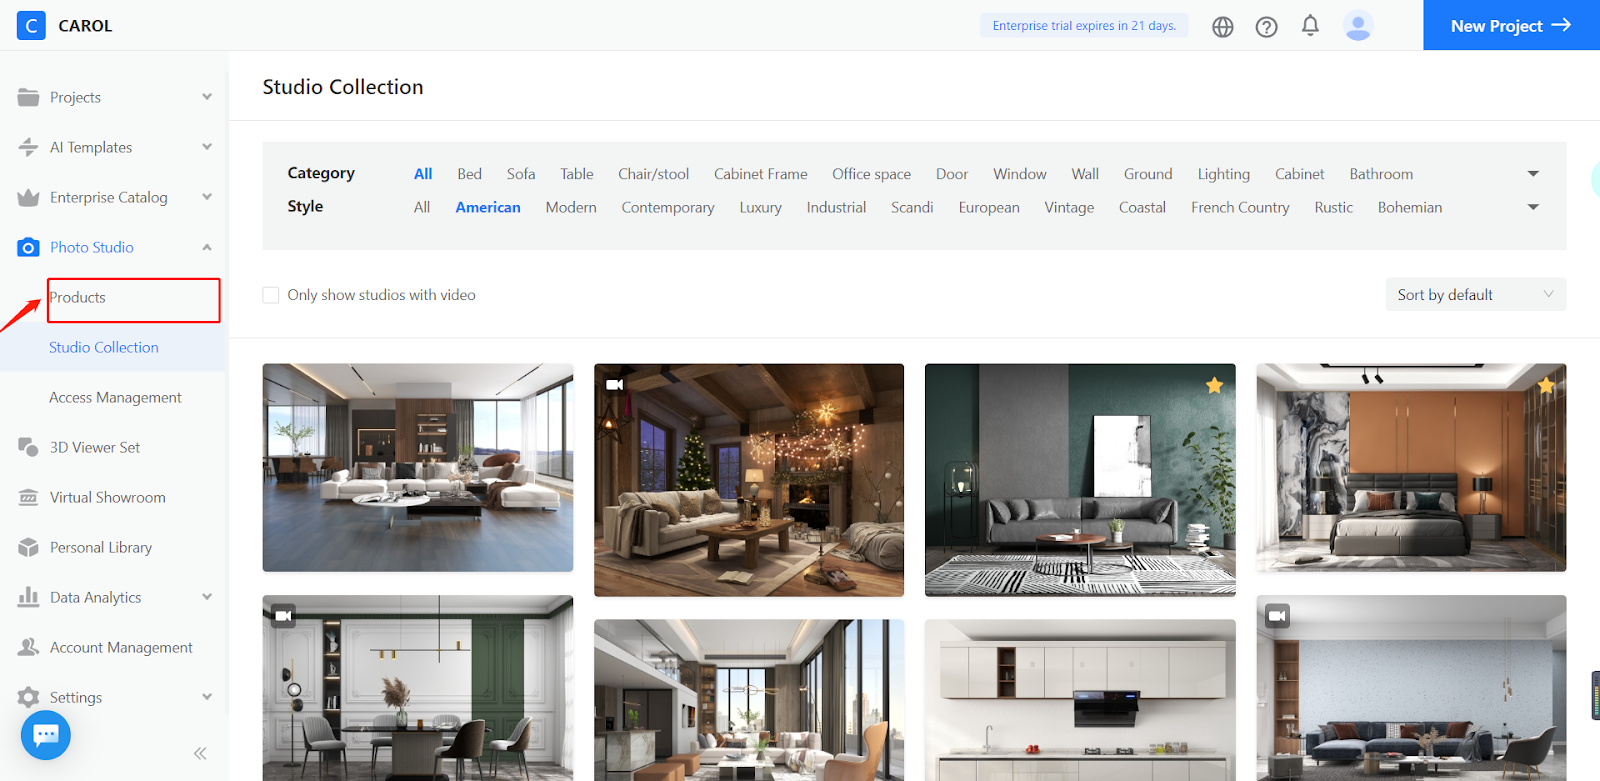
Task: Open Access Management in the sidebar
Action: tap(115, 397)
